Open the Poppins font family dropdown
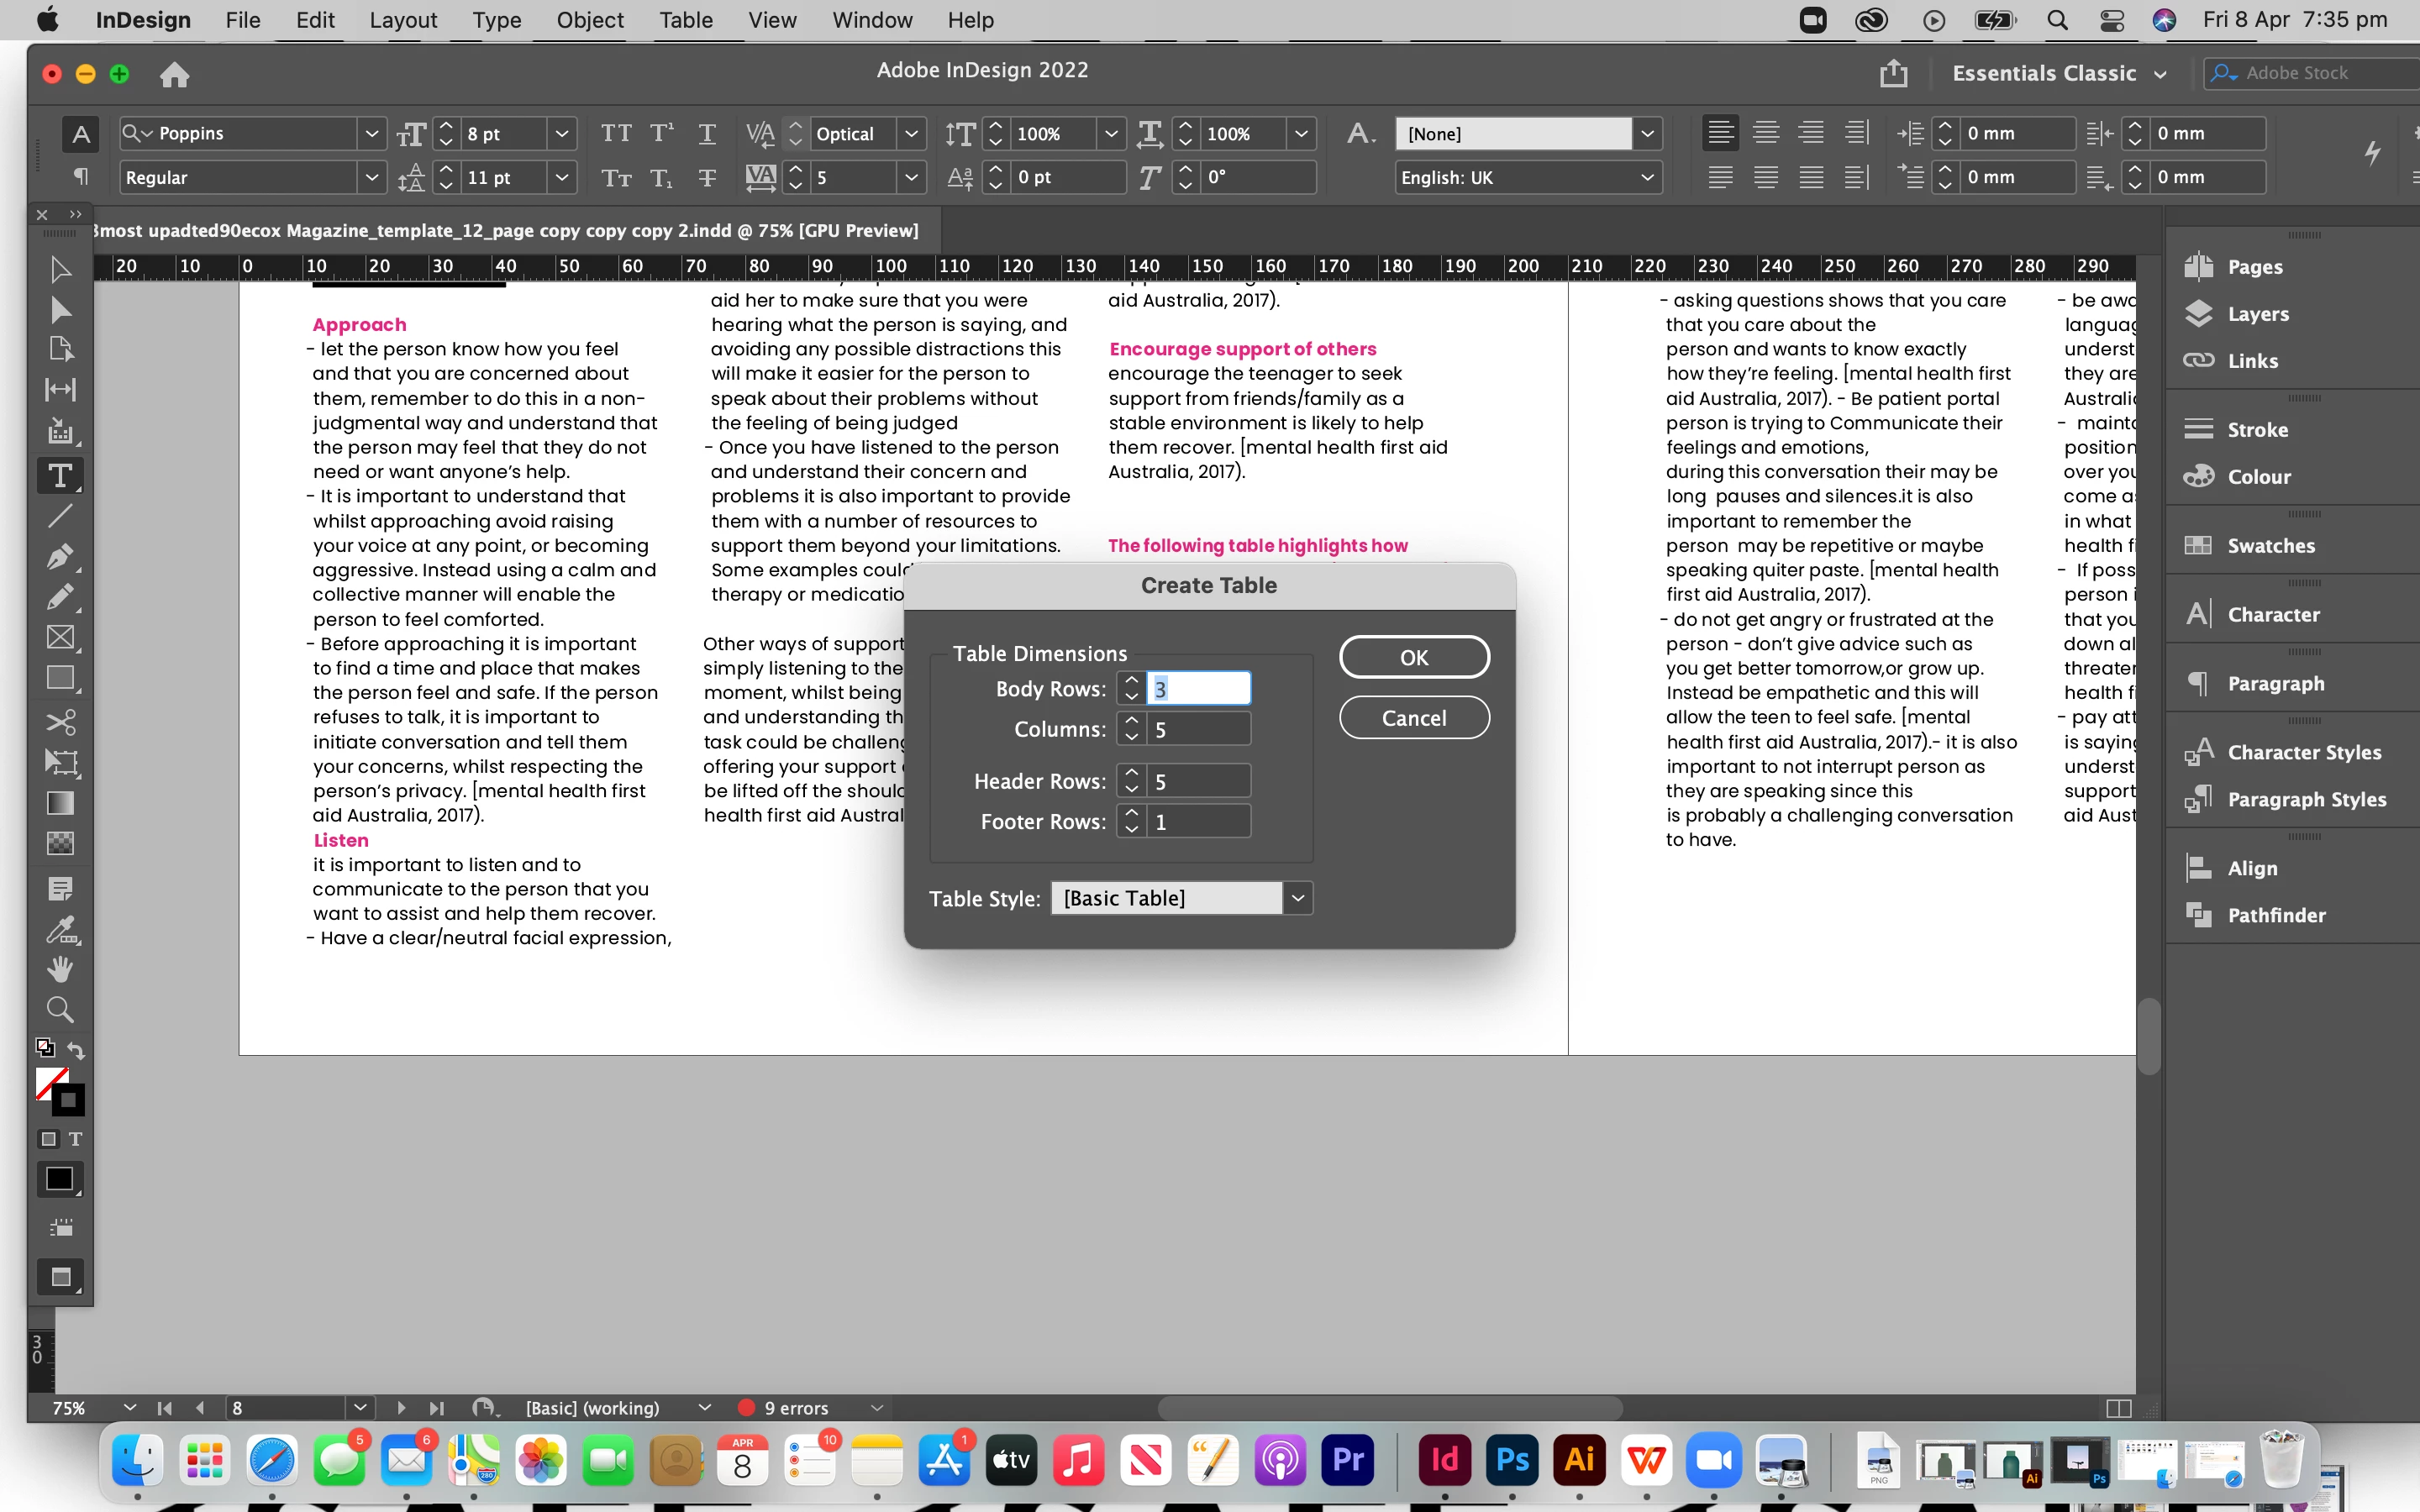Image resolution: width=2420 pixels, height=1512 pixels. coord(371,133)
